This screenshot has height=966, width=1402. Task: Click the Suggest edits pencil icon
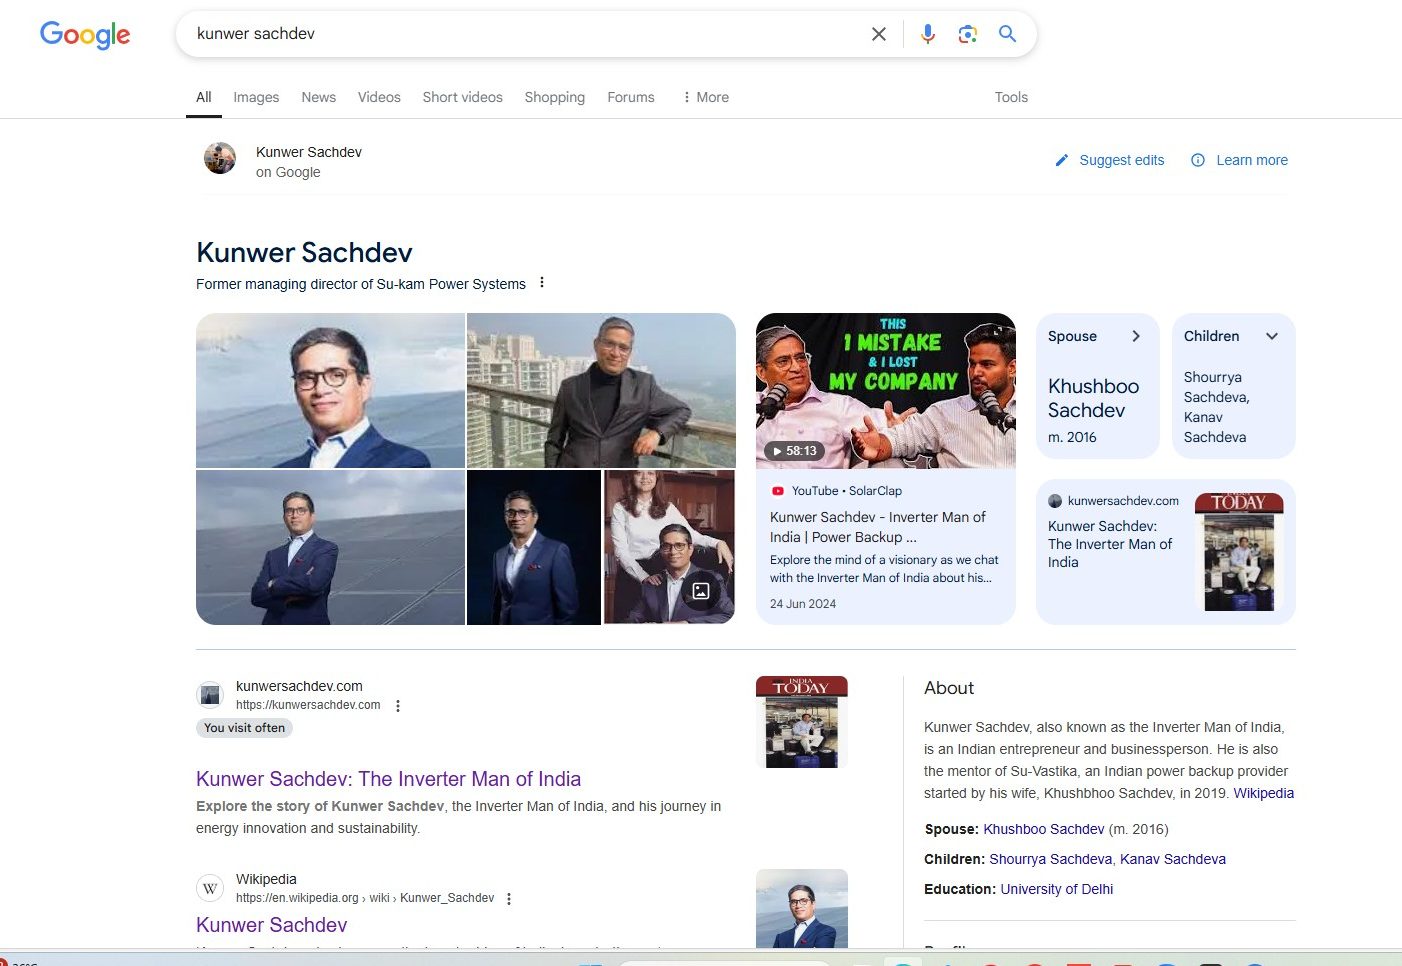point(1062,160)
